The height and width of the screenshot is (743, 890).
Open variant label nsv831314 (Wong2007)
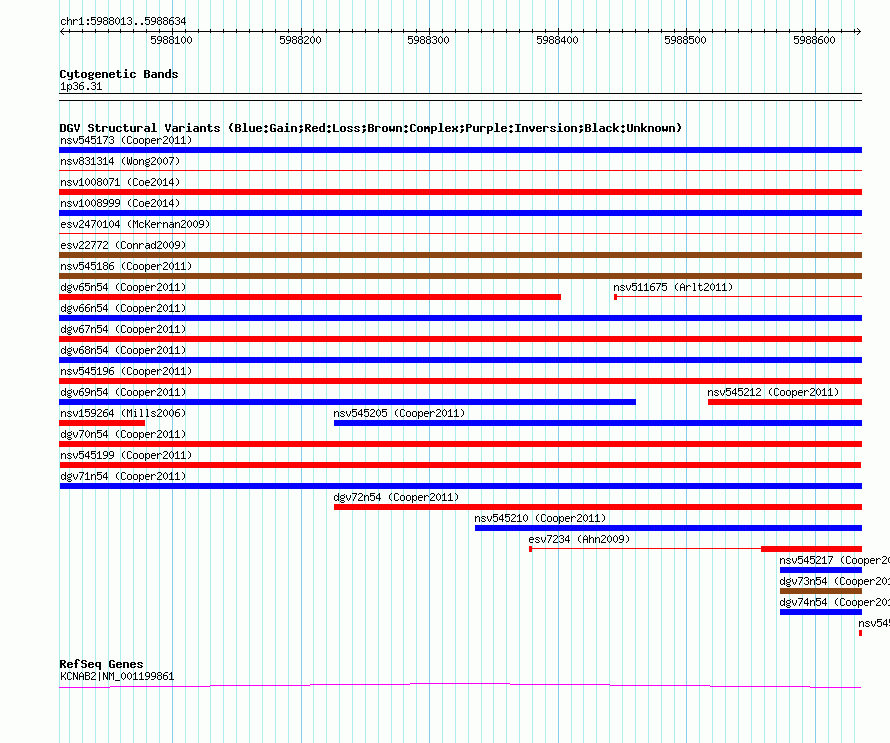pos(120,161)
